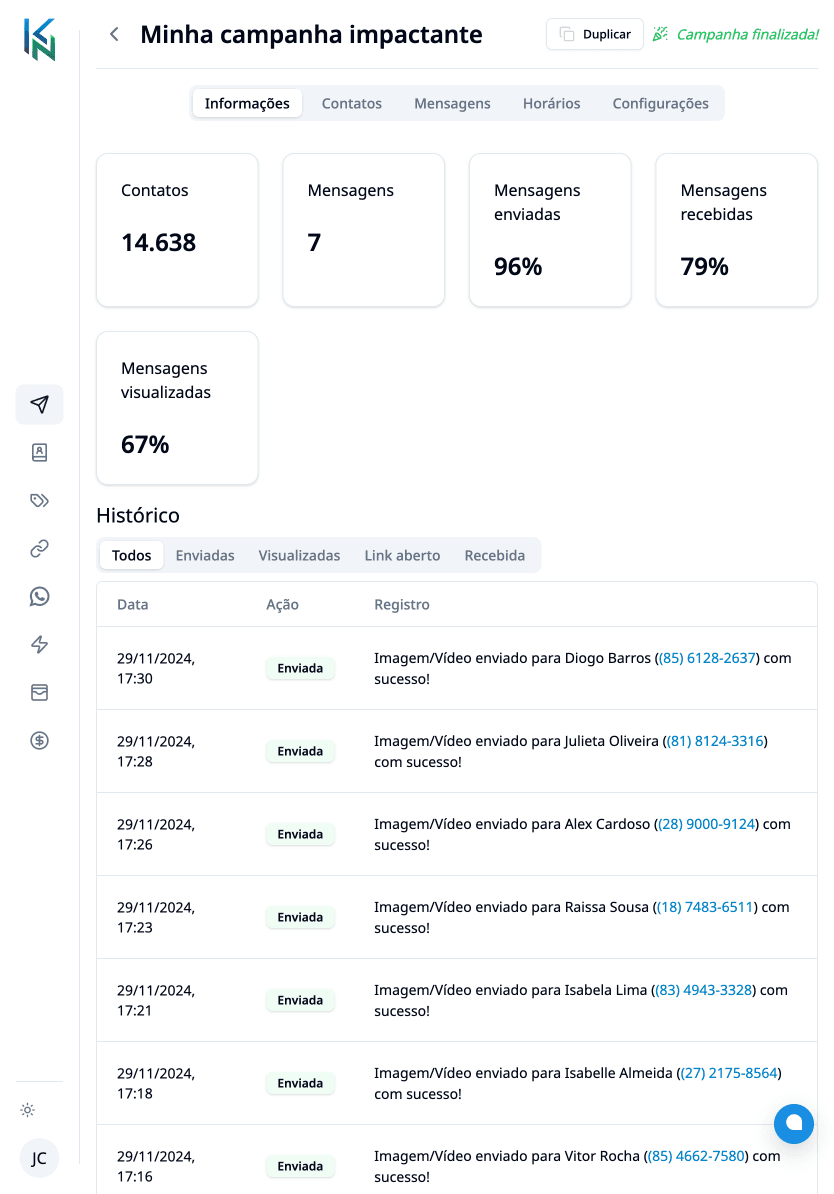Click the Duplicar button
The height and width of the screenshot is (1194, 834).
(595, 34)
